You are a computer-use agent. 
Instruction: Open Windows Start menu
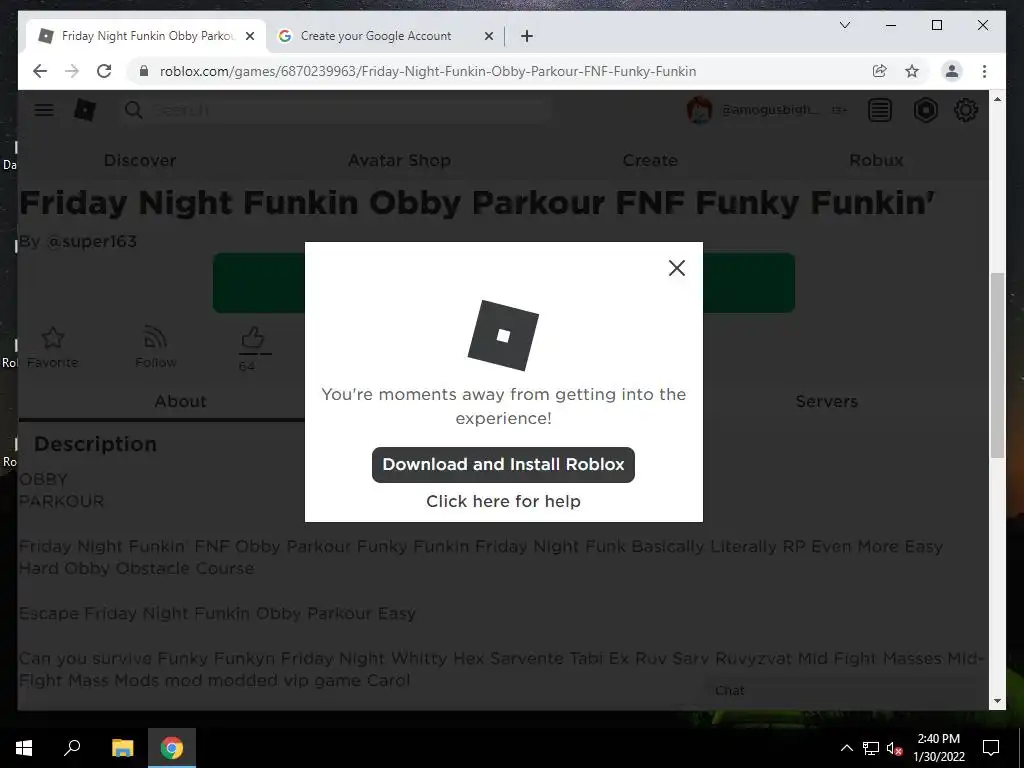24,748
